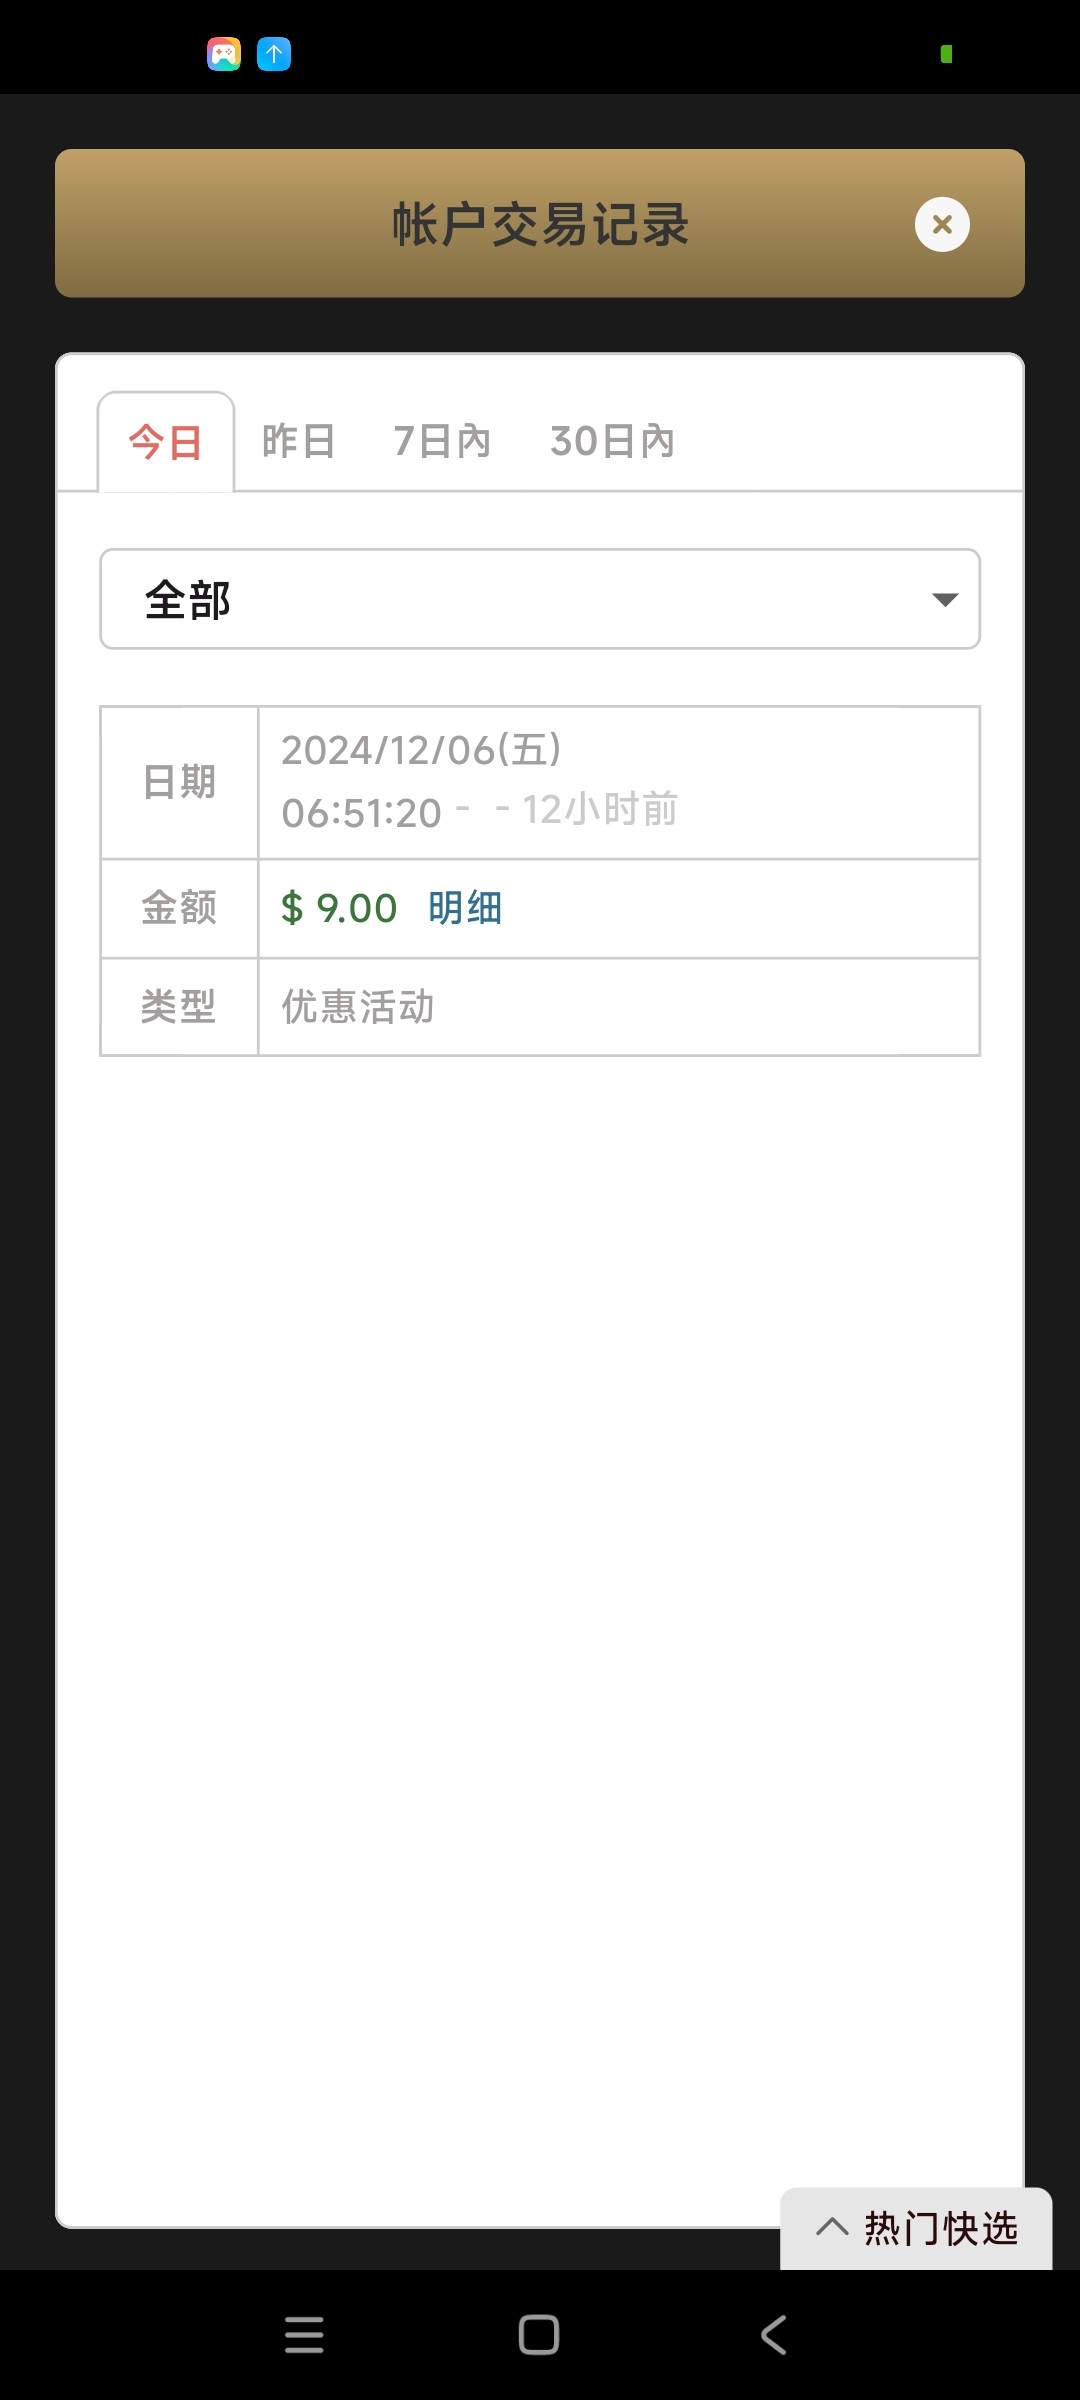
Task: Open the Android recent apps menu button
Action: [x=304, y=2335]
